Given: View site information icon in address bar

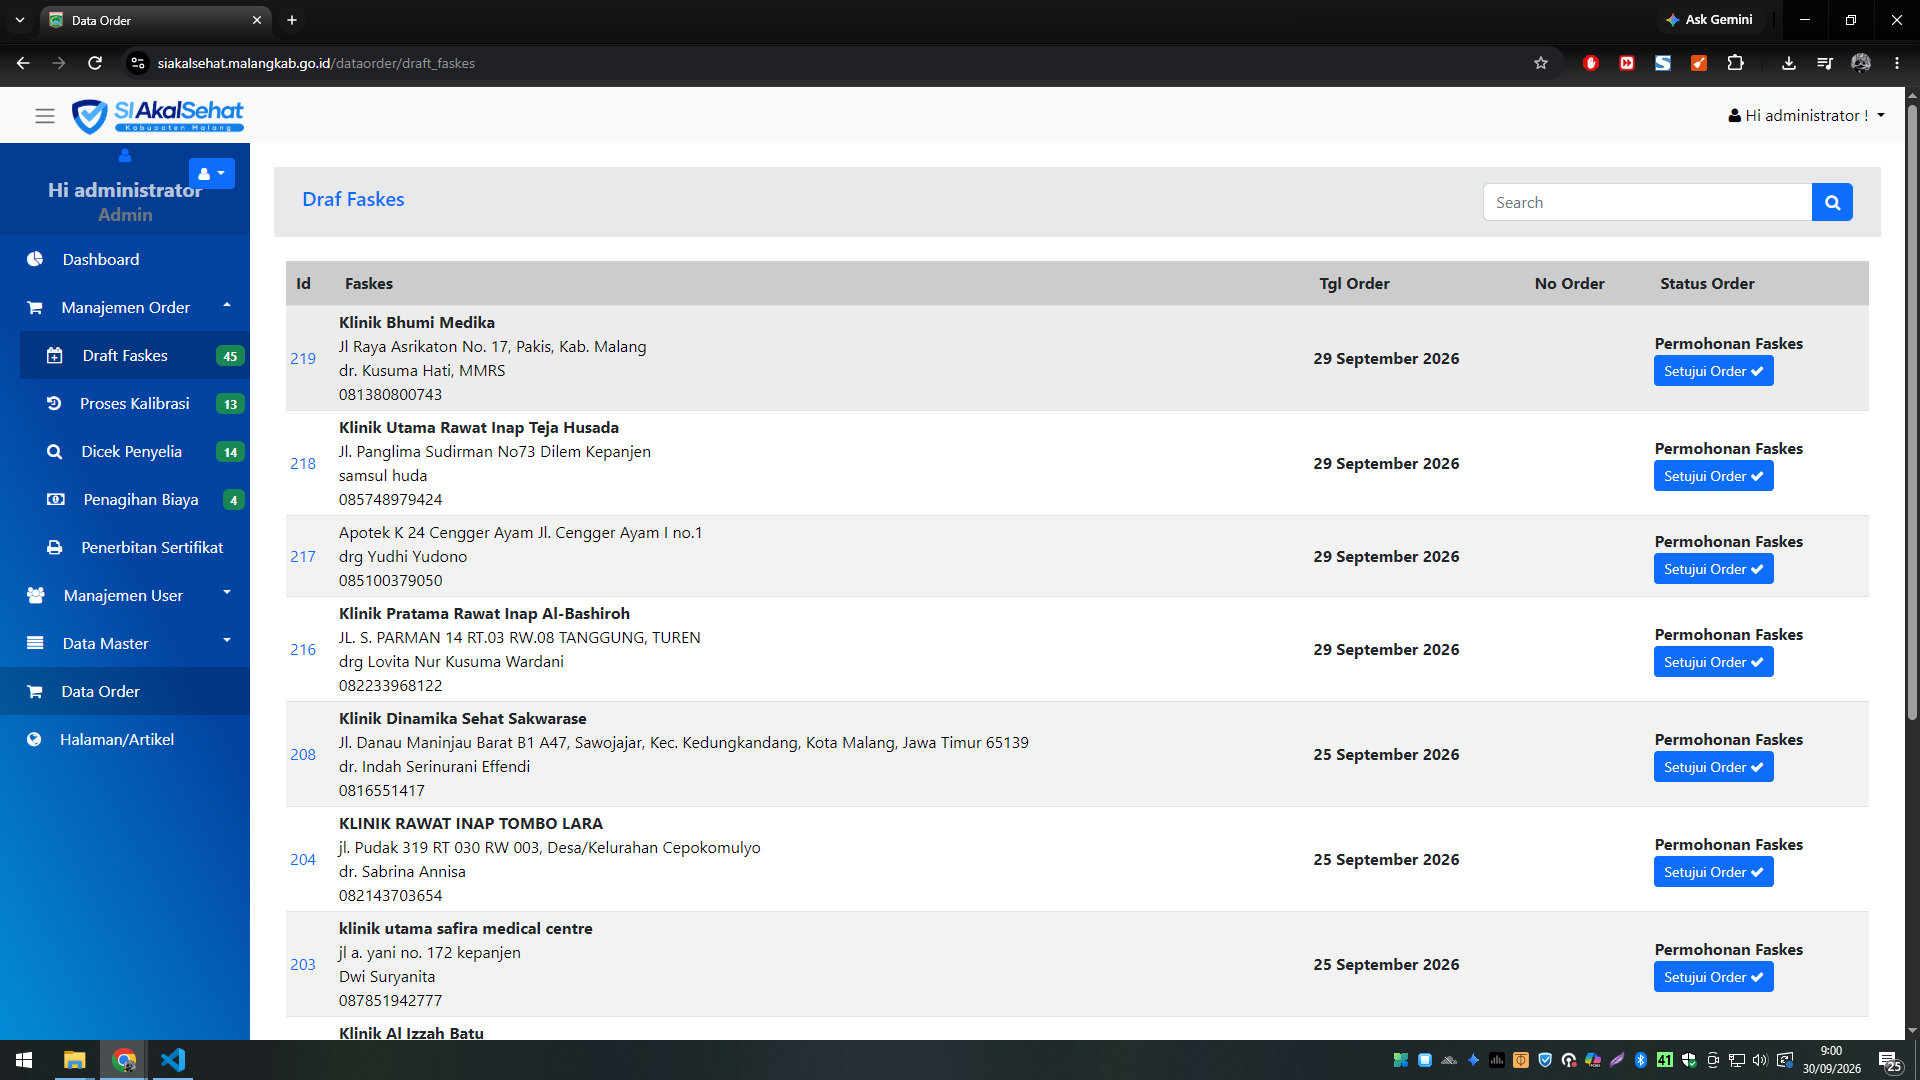Looking at the screenshot, I should click(x=138, y=63).
